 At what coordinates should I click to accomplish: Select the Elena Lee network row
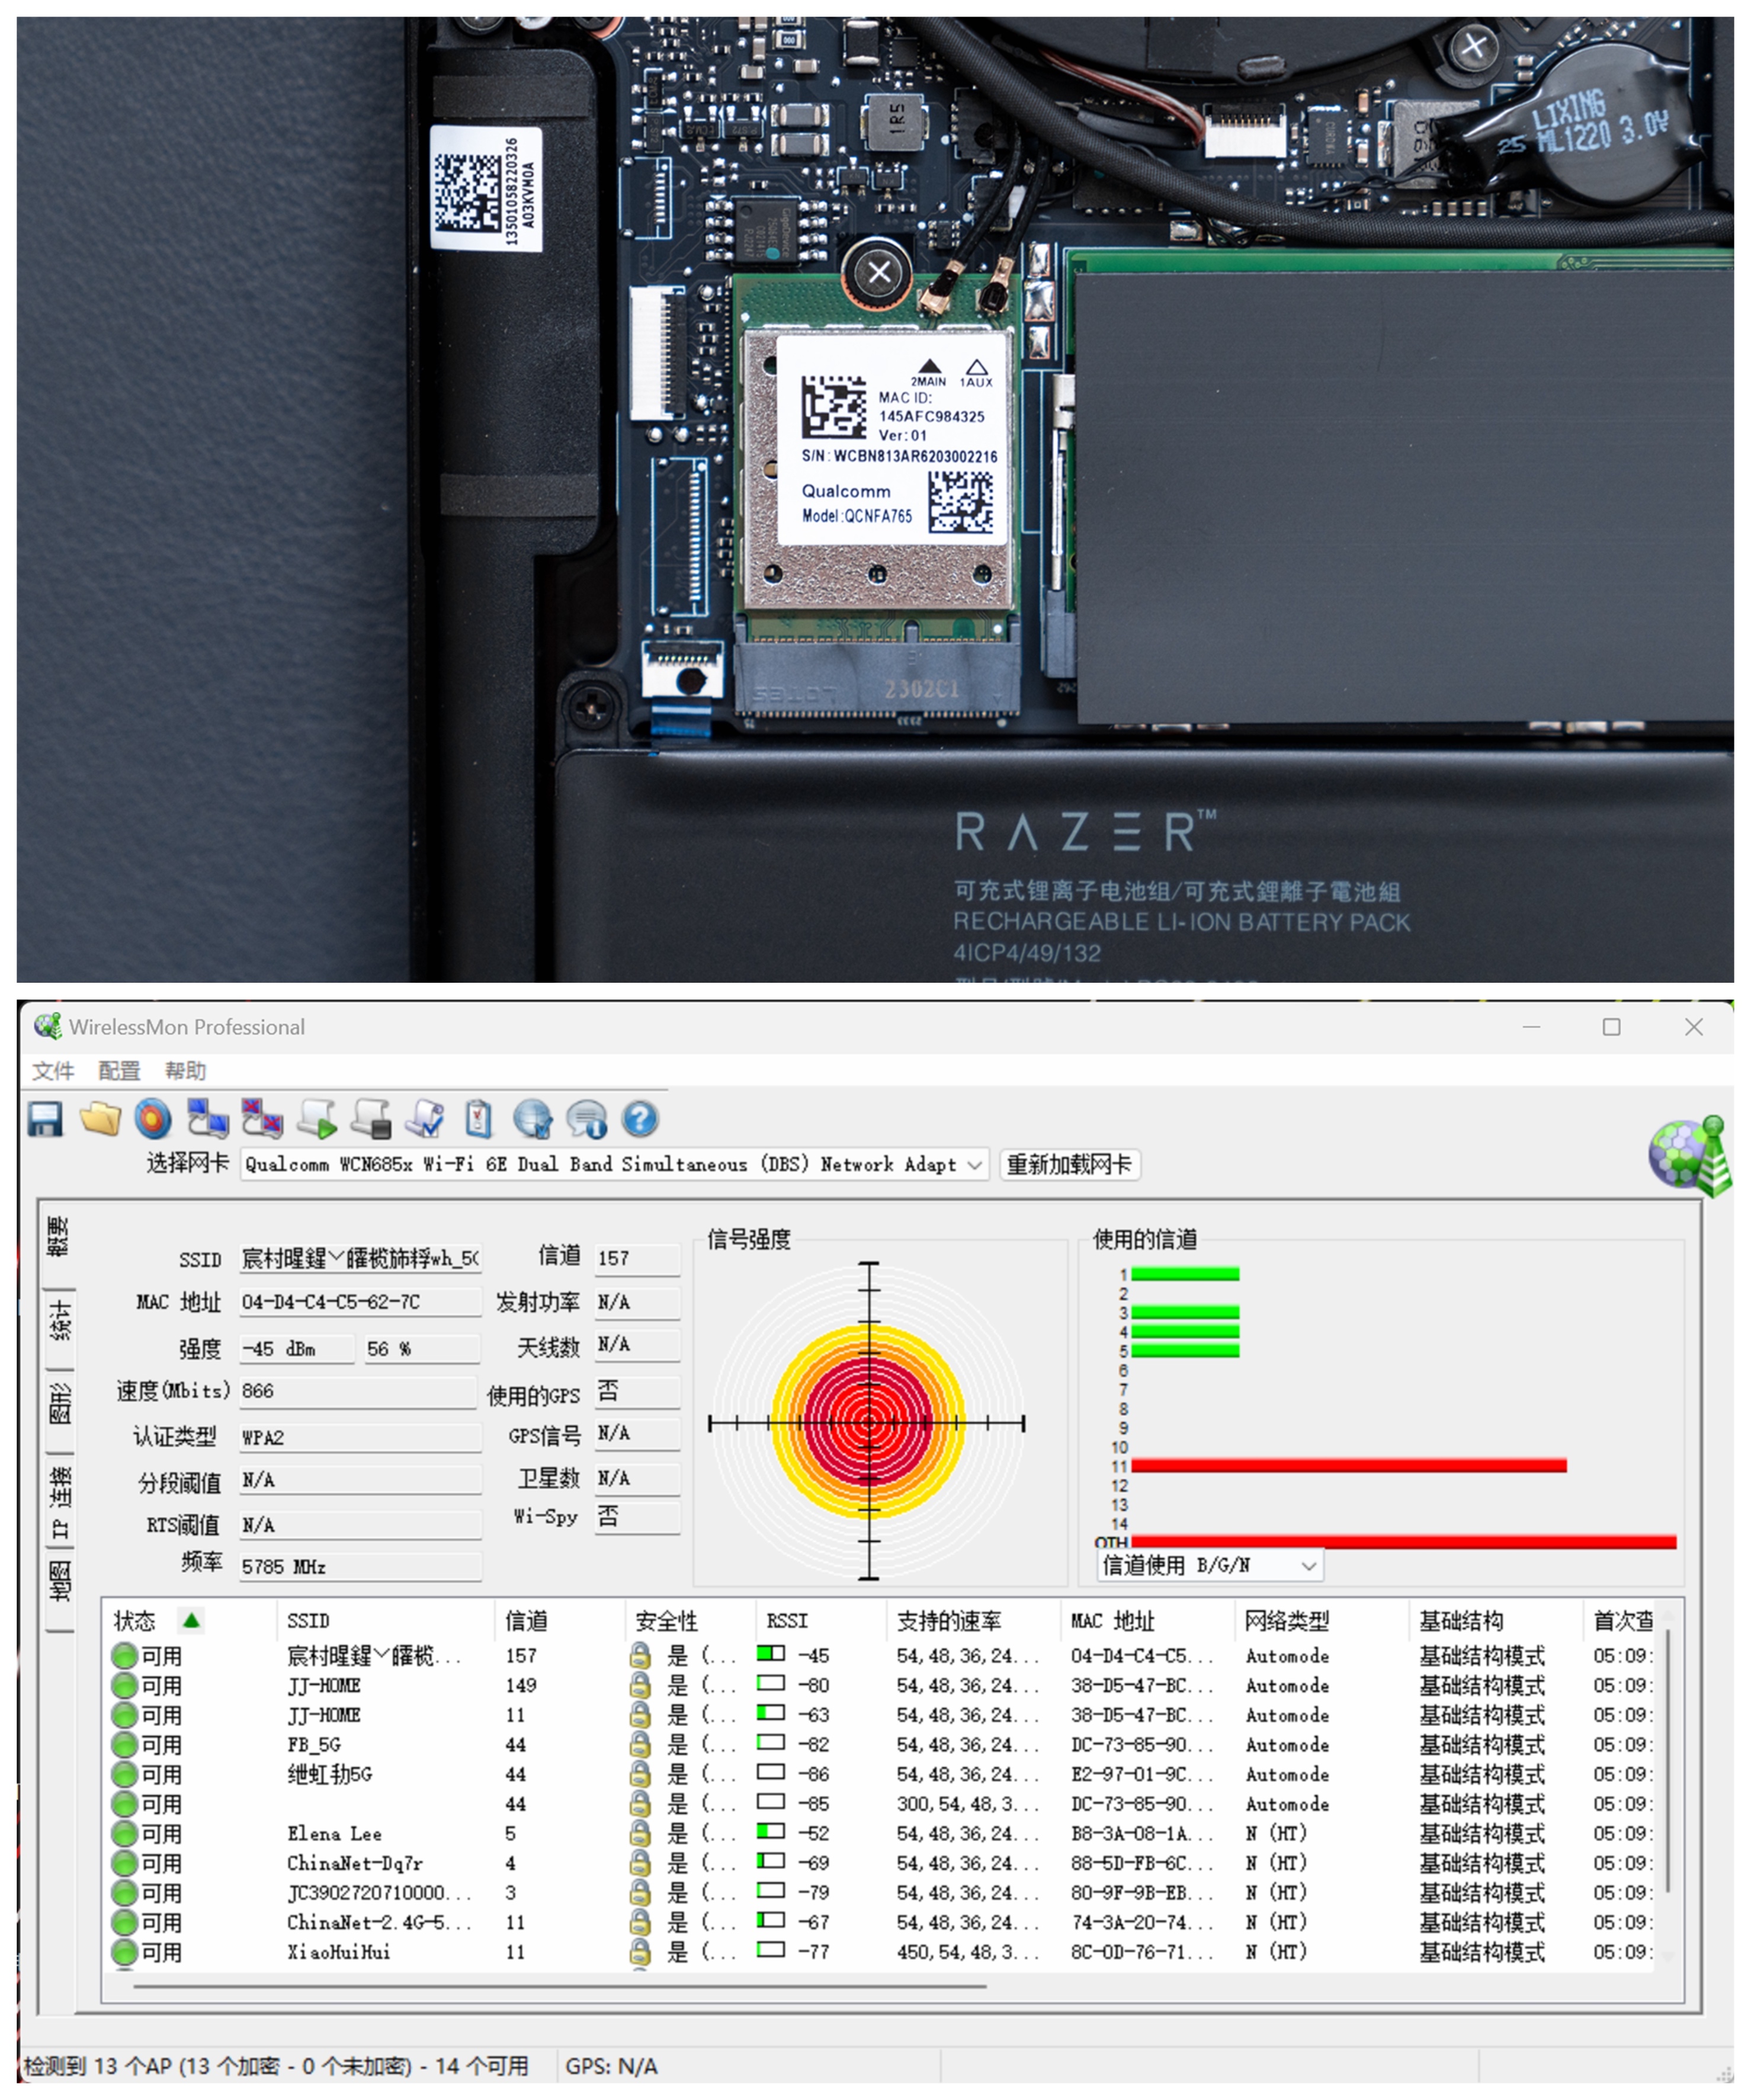click(x=334, y=1834)
